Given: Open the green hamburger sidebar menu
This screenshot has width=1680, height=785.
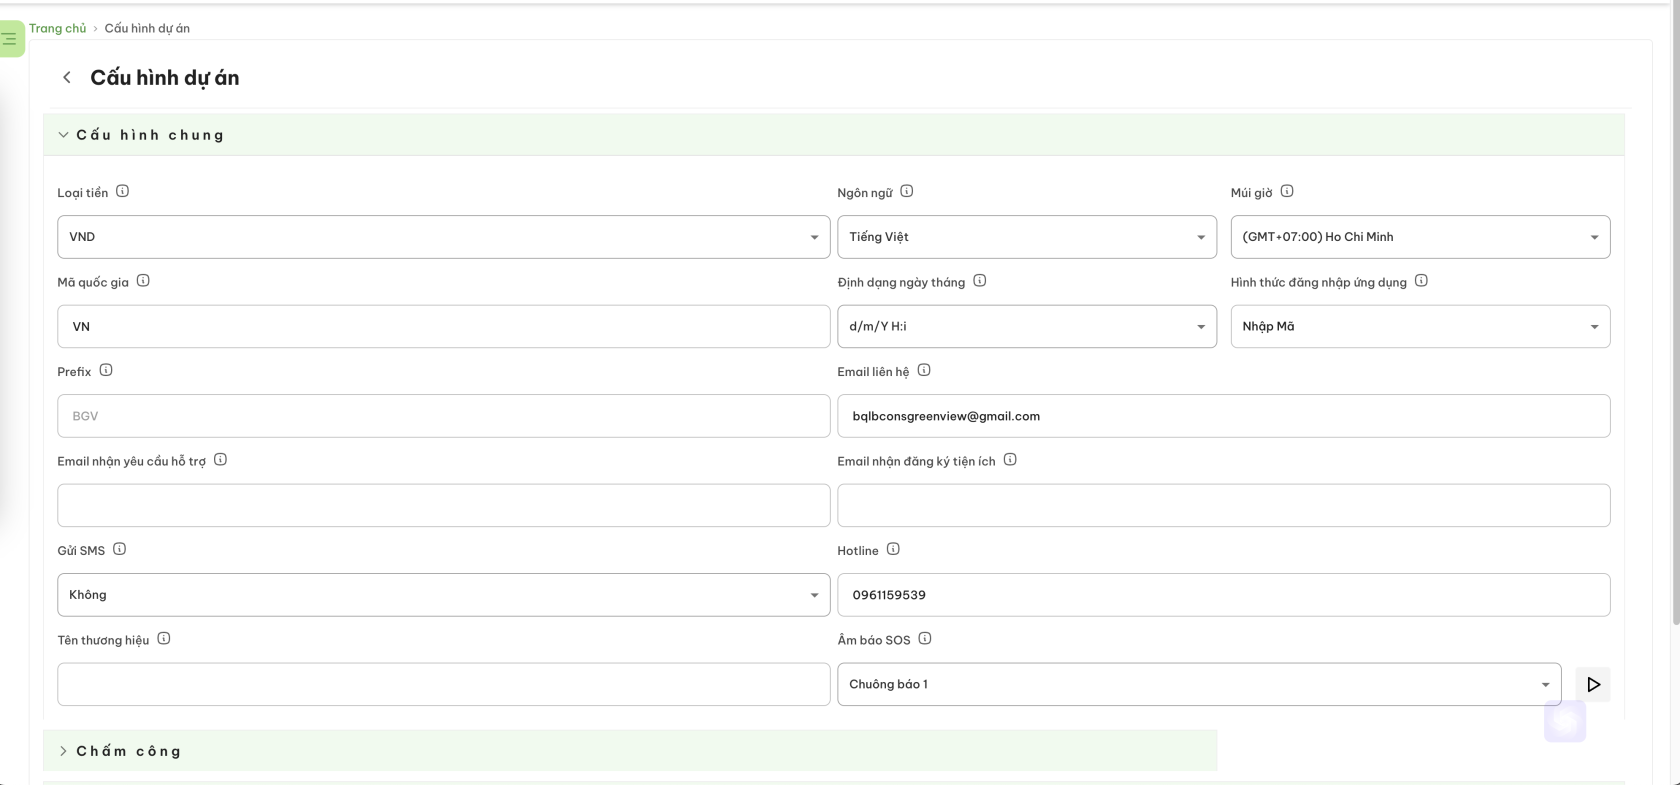Looking at the screenshot, I should (10, 39).
